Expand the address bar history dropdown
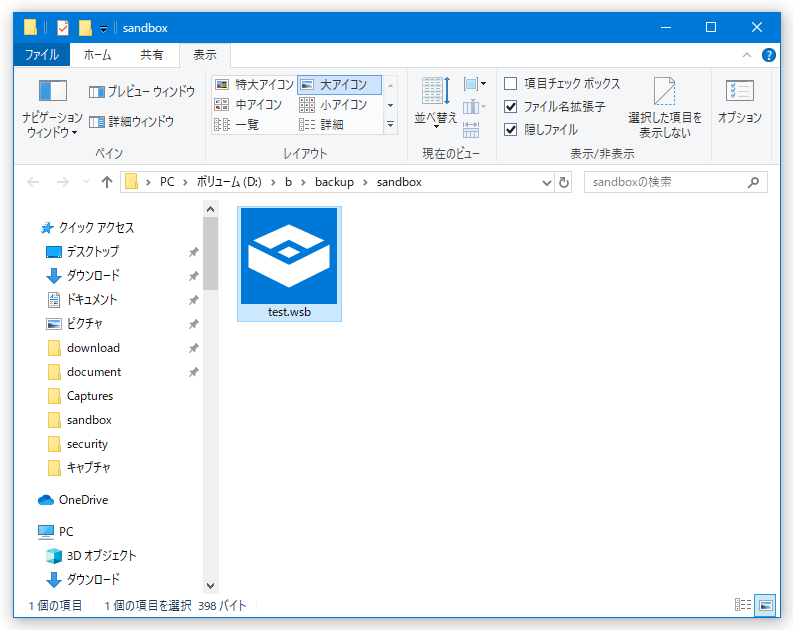Viewport: 793px width, 630px height. coord(547,183)
